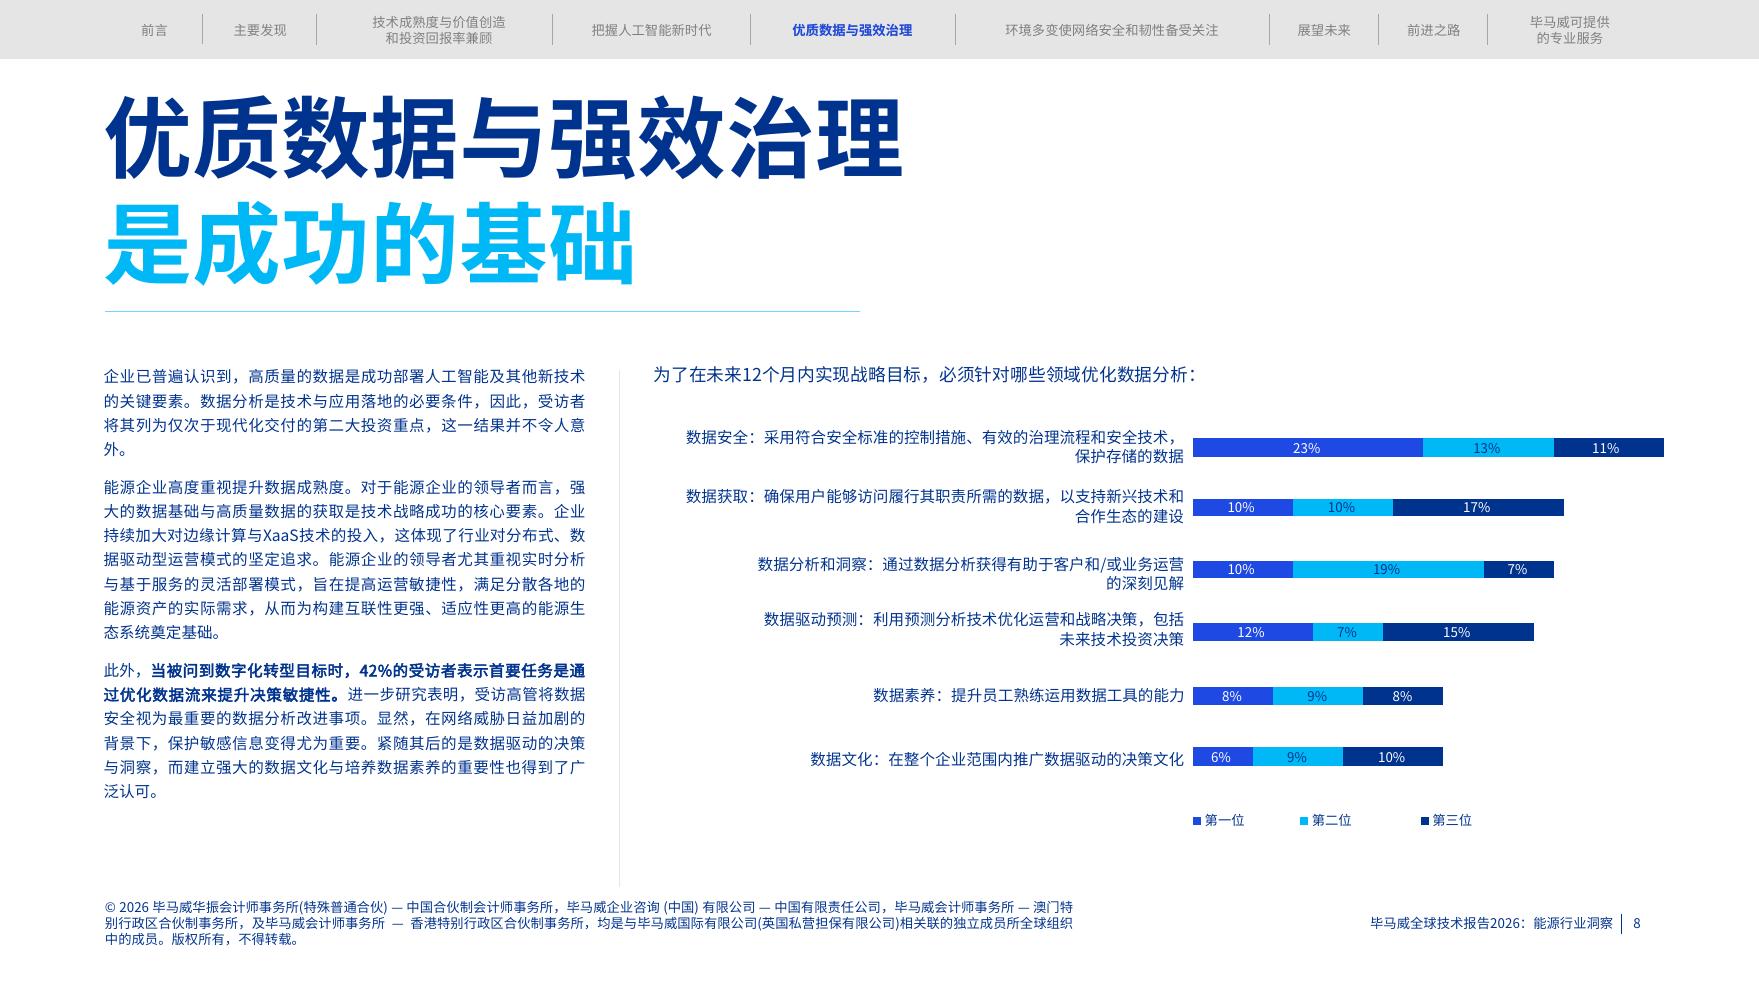Select the 23% segment of 数据安全 bar
1759x990 pixels.
click(1305, 450)
